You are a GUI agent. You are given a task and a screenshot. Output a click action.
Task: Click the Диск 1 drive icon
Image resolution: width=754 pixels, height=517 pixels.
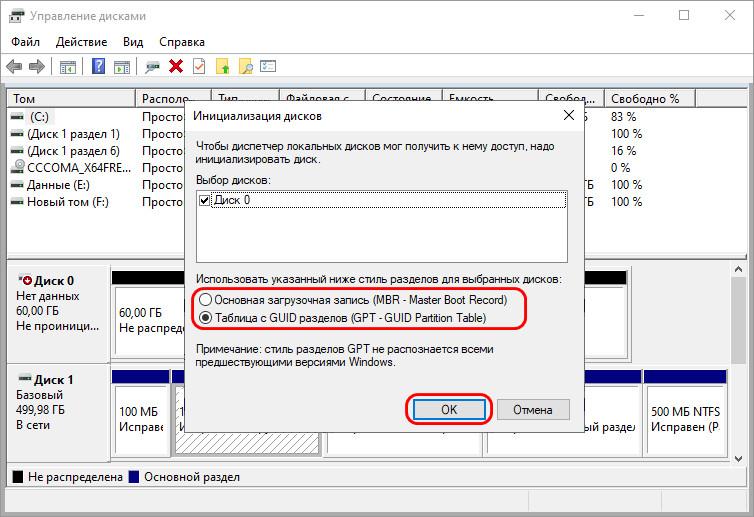(25, 379)
